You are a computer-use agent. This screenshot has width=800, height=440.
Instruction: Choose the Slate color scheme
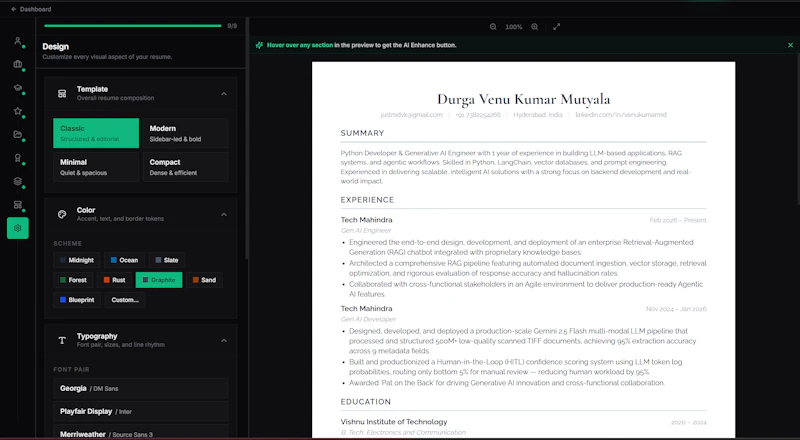pyautogui.click(x=167, y=260)
